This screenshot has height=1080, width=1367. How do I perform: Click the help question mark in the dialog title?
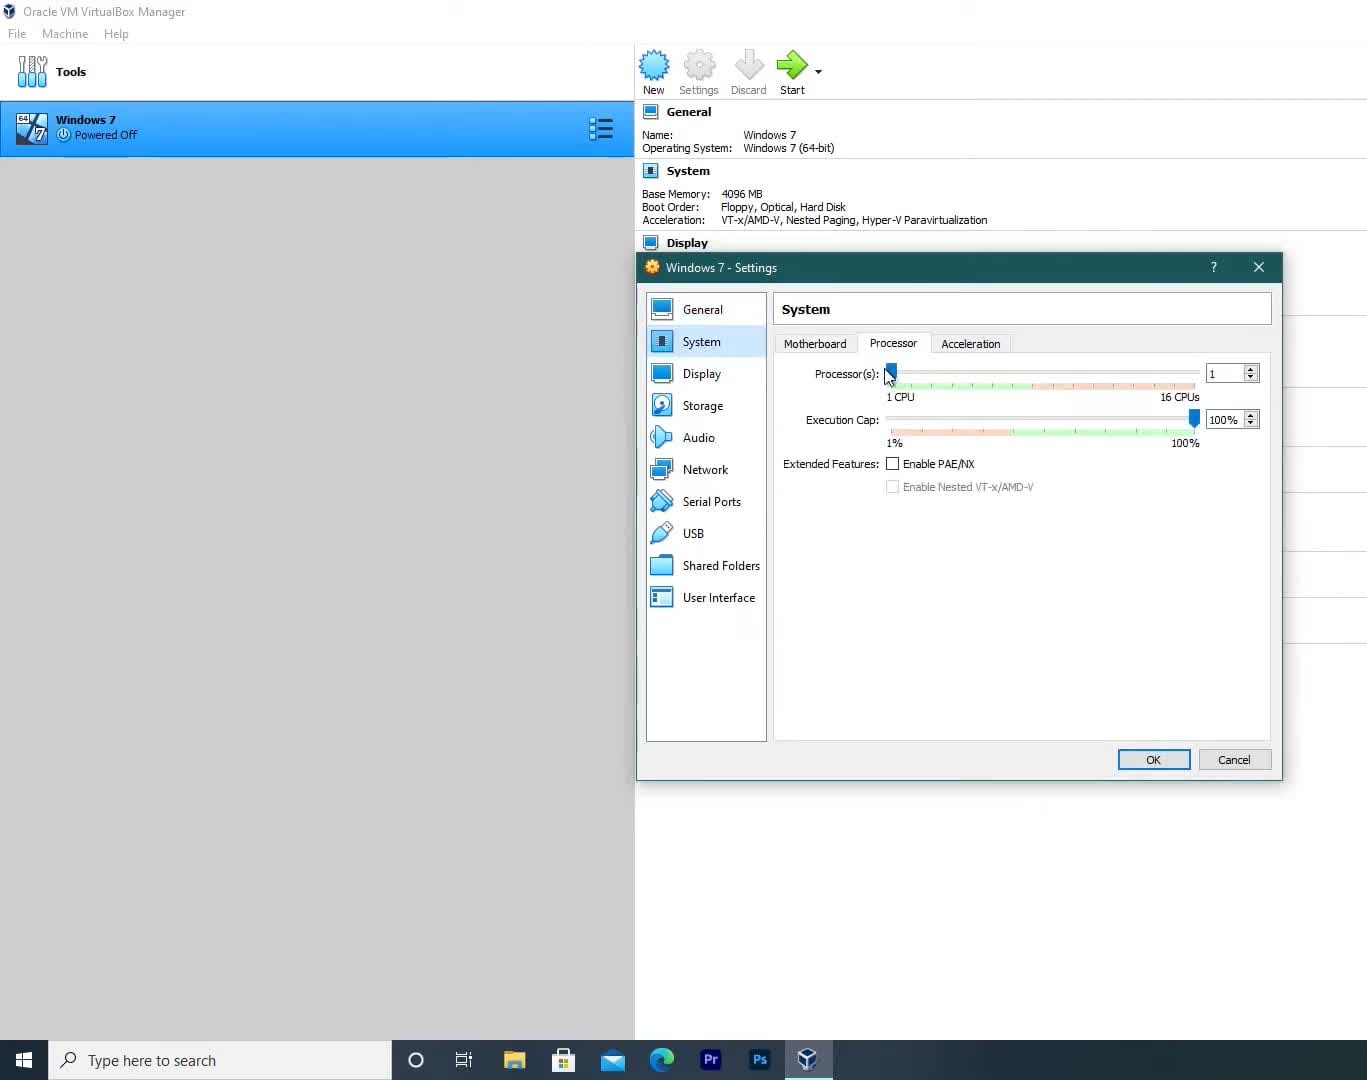(x=1214, y=267)
